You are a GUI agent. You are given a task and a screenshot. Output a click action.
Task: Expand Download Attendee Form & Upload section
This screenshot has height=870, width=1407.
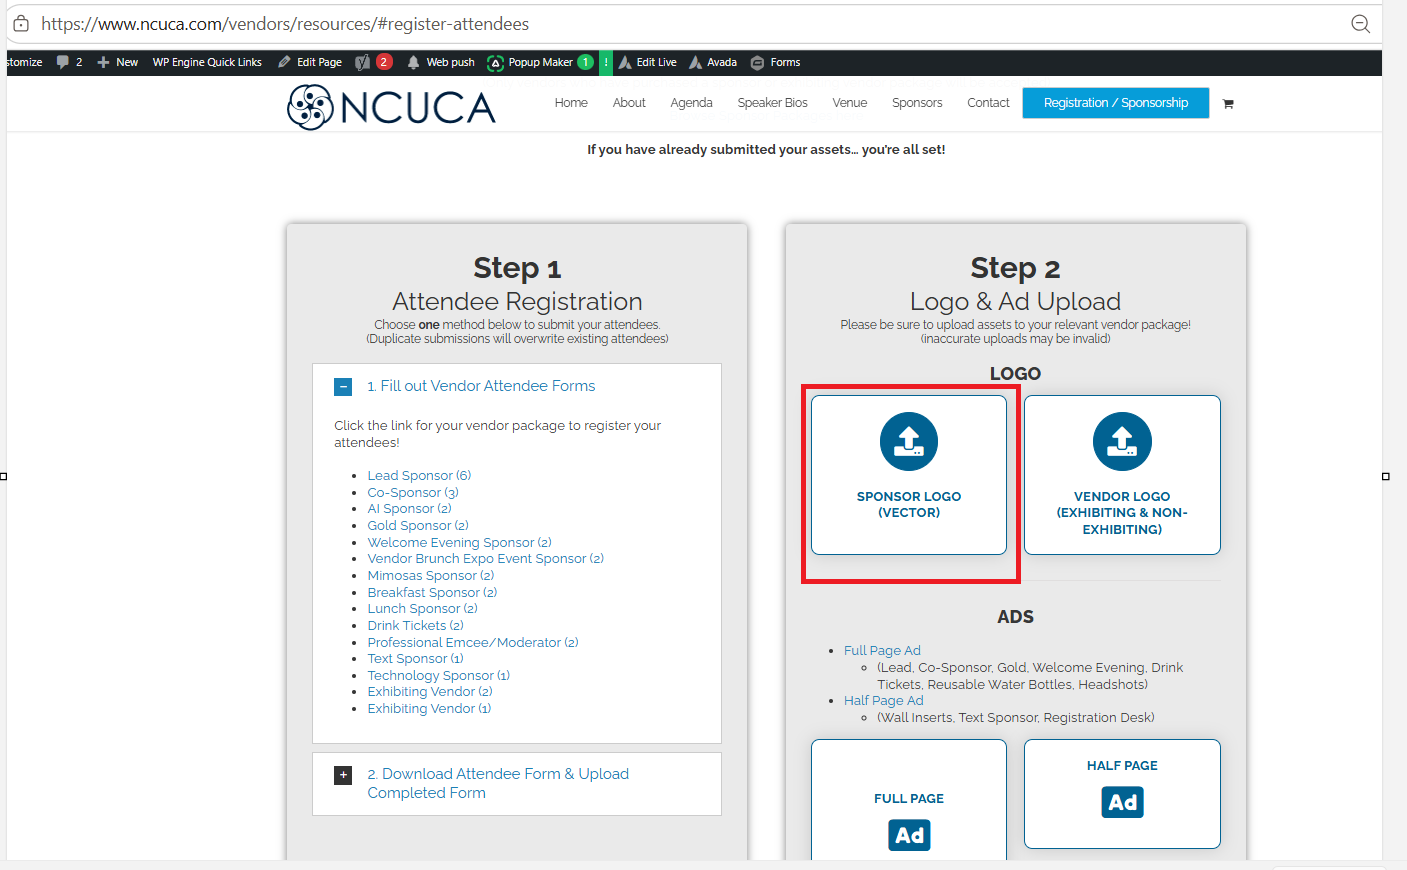343,775
